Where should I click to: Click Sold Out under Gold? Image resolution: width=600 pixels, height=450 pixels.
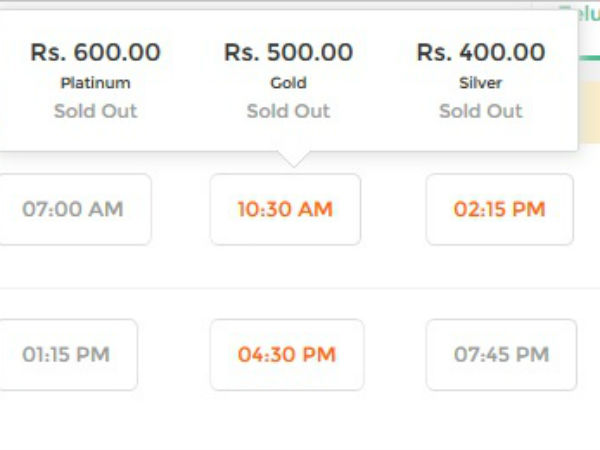[x=288, y=111]
